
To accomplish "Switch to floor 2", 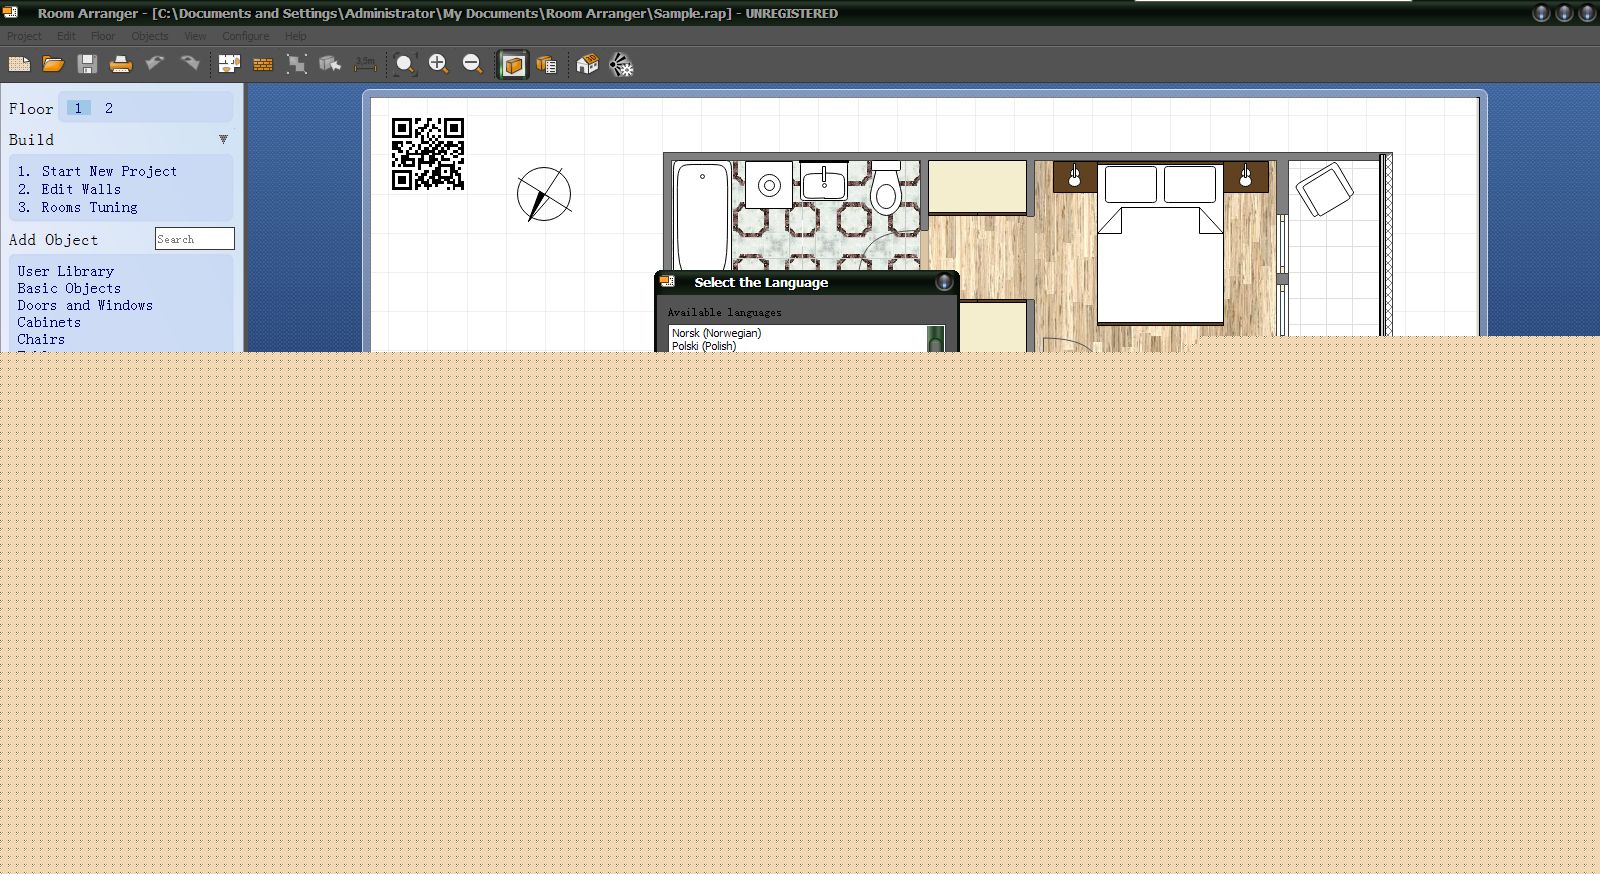I will (x=109, y=108).
